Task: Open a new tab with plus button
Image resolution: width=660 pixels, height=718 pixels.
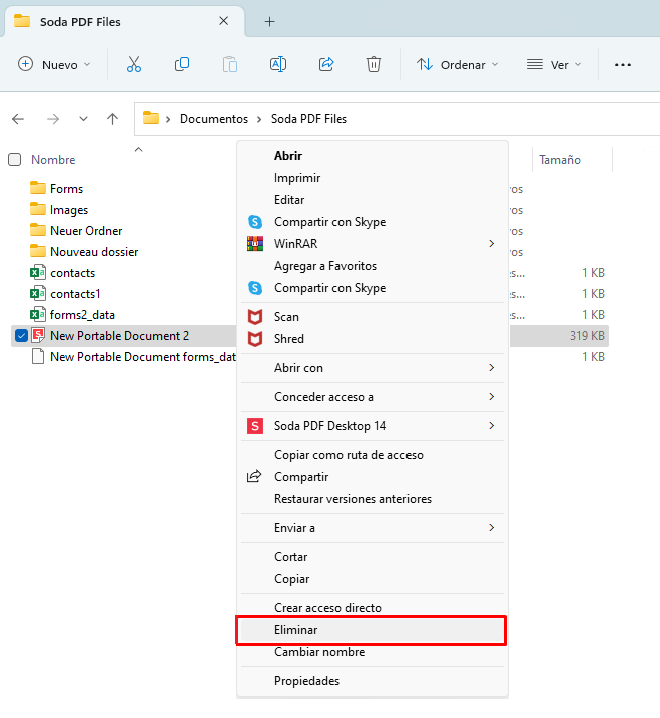Action: 269,22
